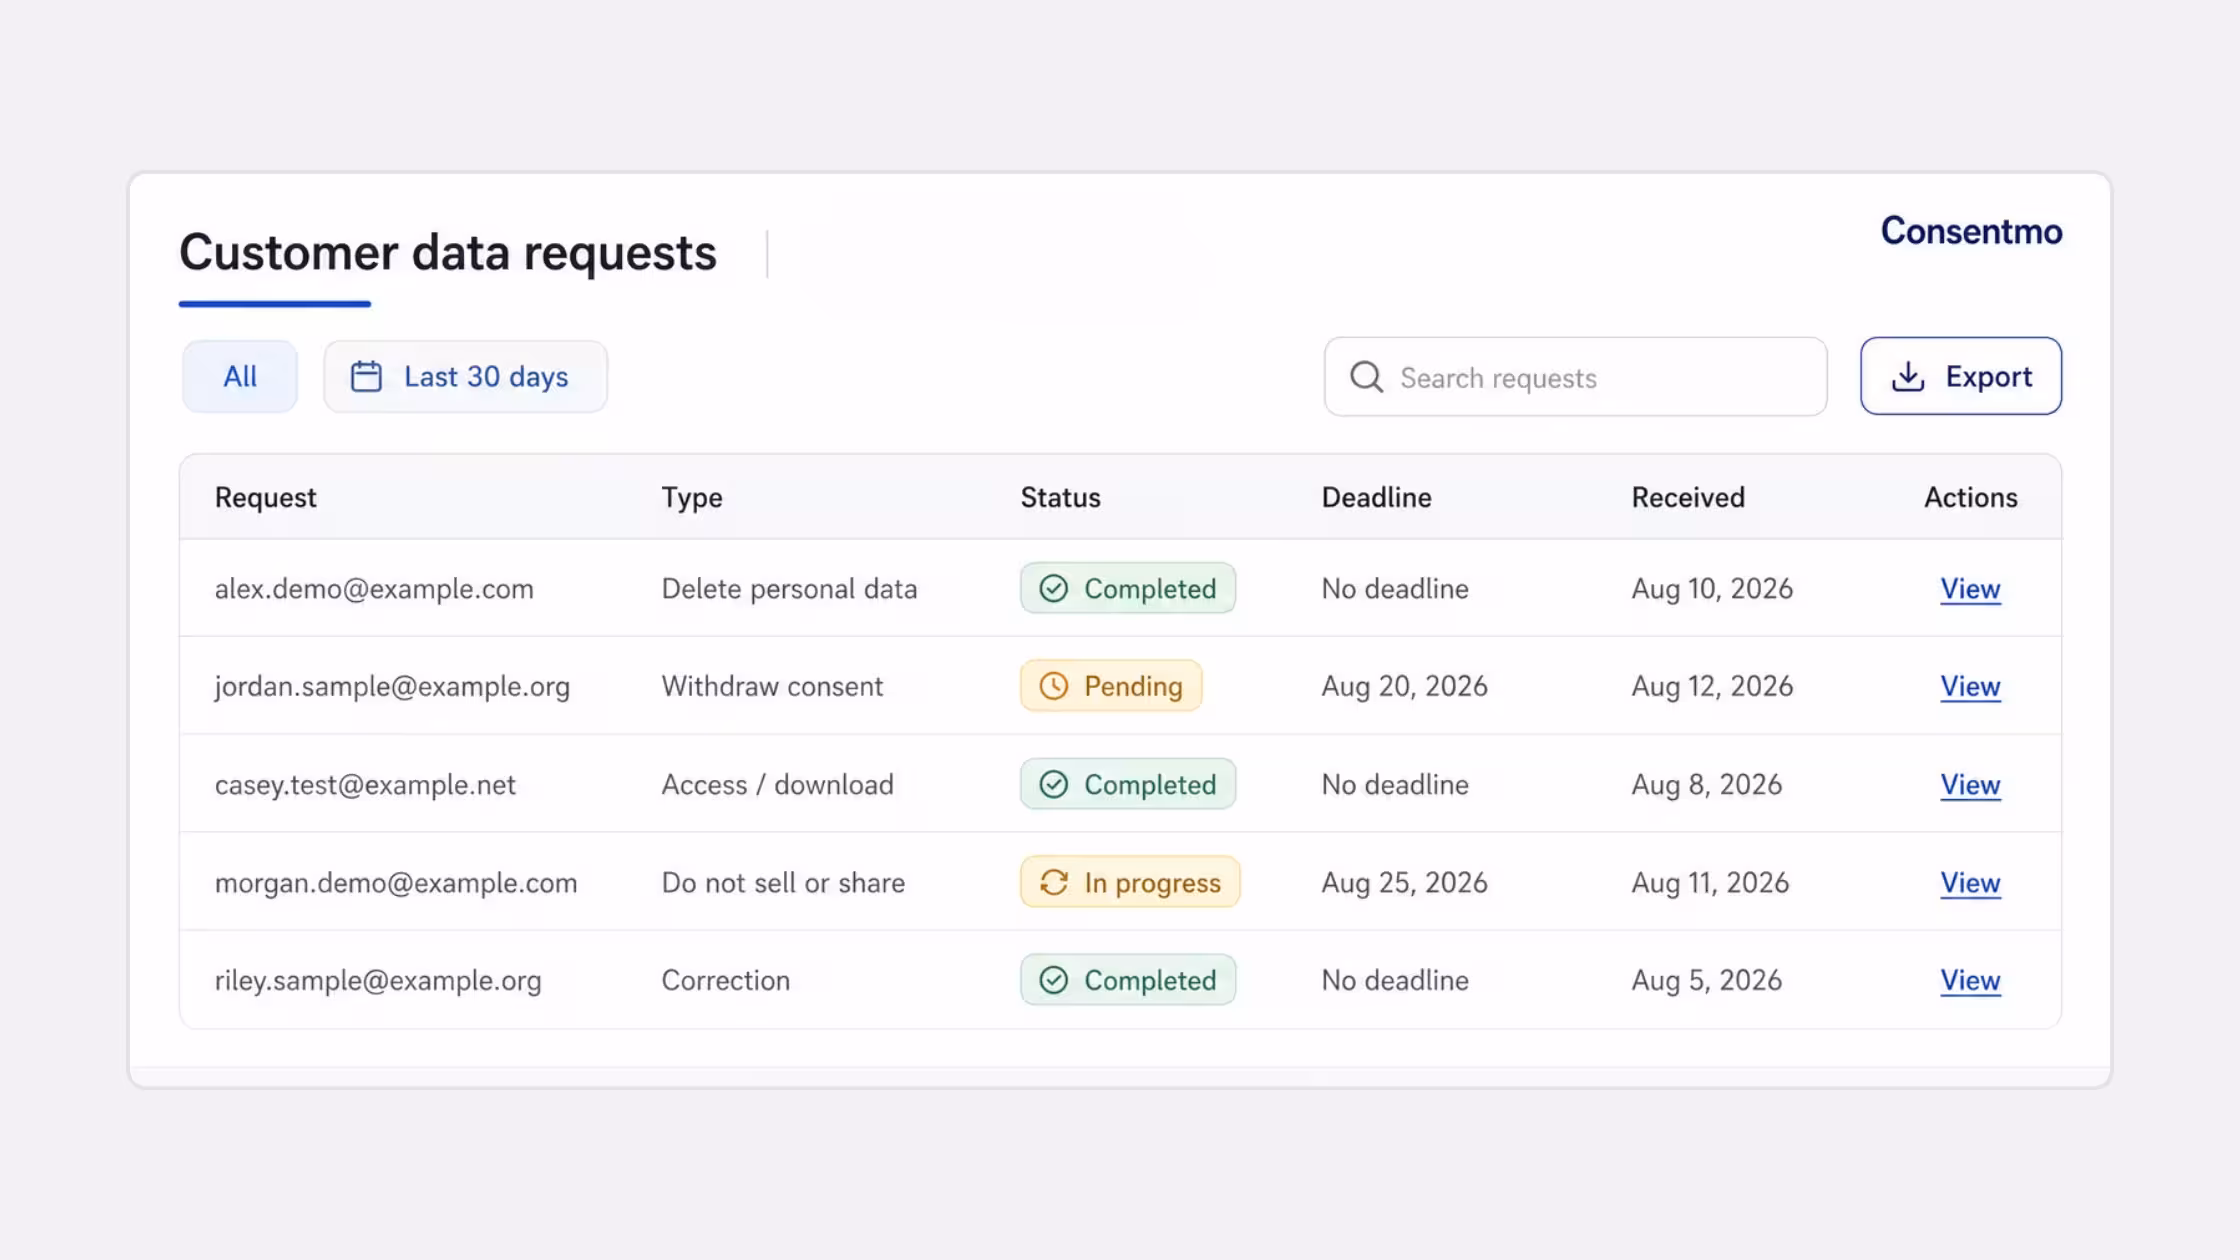Click the checkmark icon in alex.demo's Completed badge
The width and height of the screenshot is (2240, 1260).
point(1054,589)
